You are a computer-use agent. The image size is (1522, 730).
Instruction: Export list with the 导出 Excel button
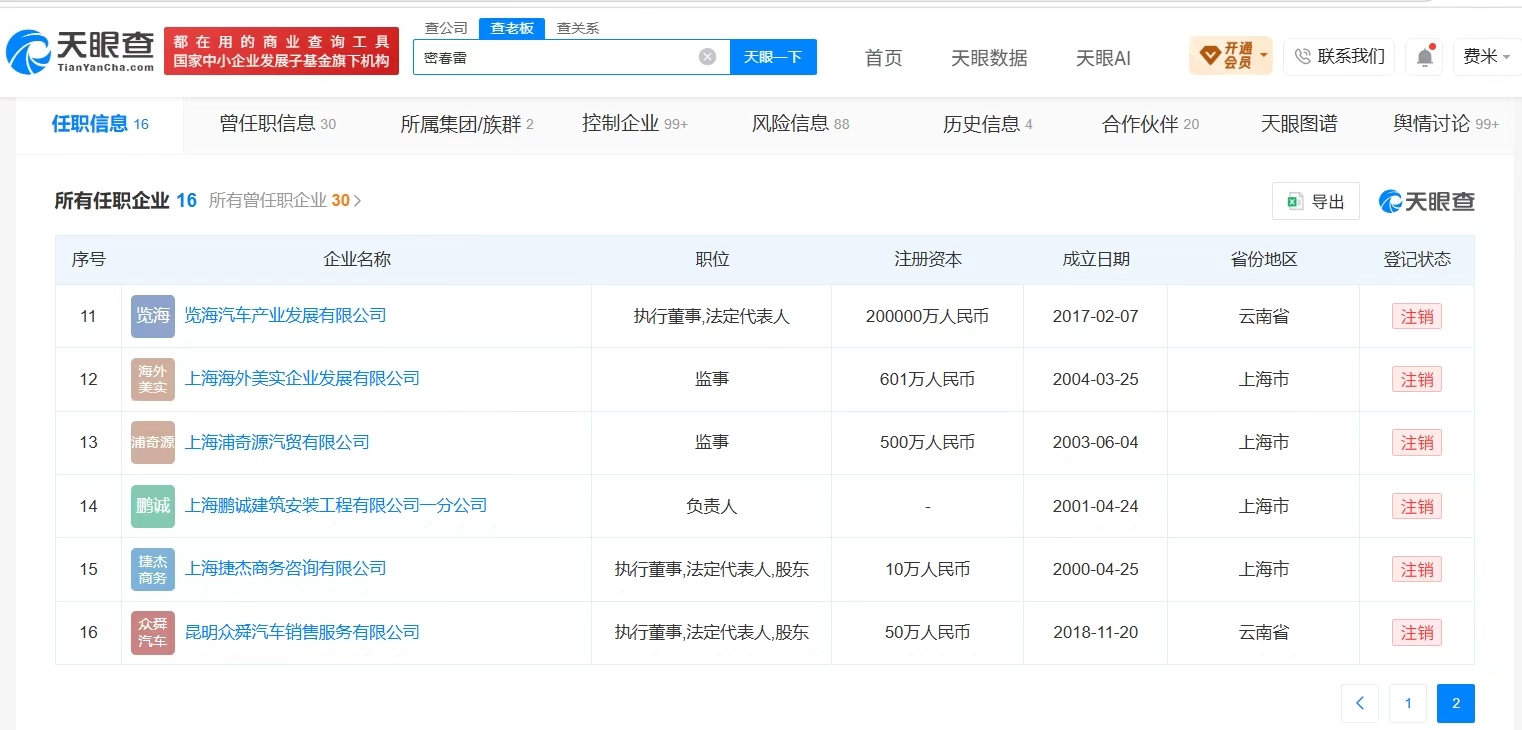click(1315, 201)
